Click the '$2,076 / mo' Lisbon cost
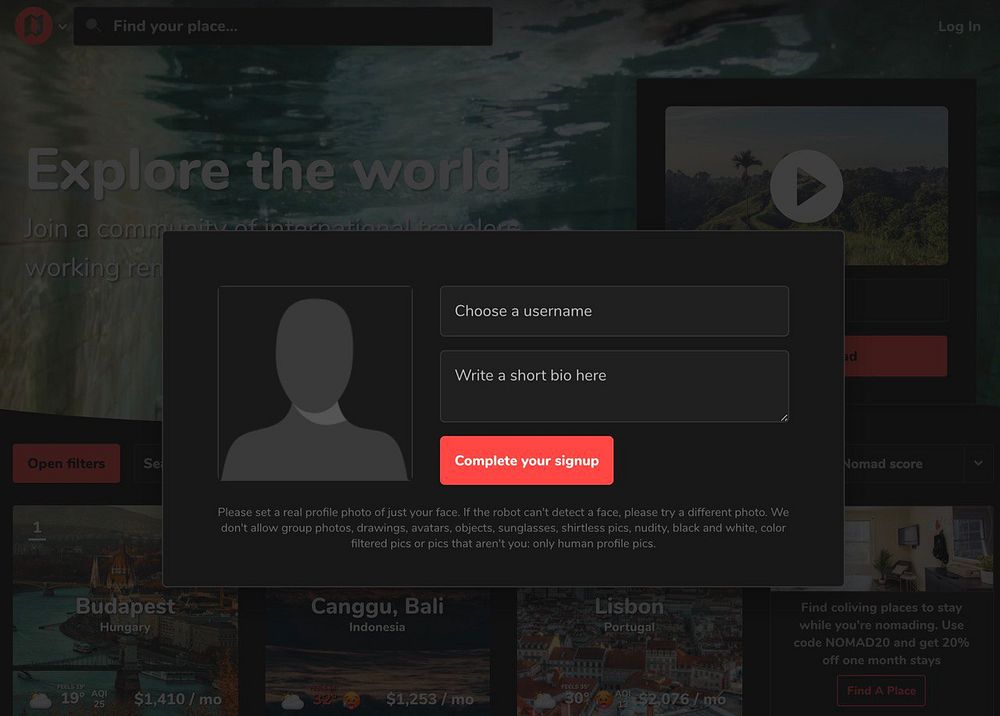 click(x=682, y=699)
